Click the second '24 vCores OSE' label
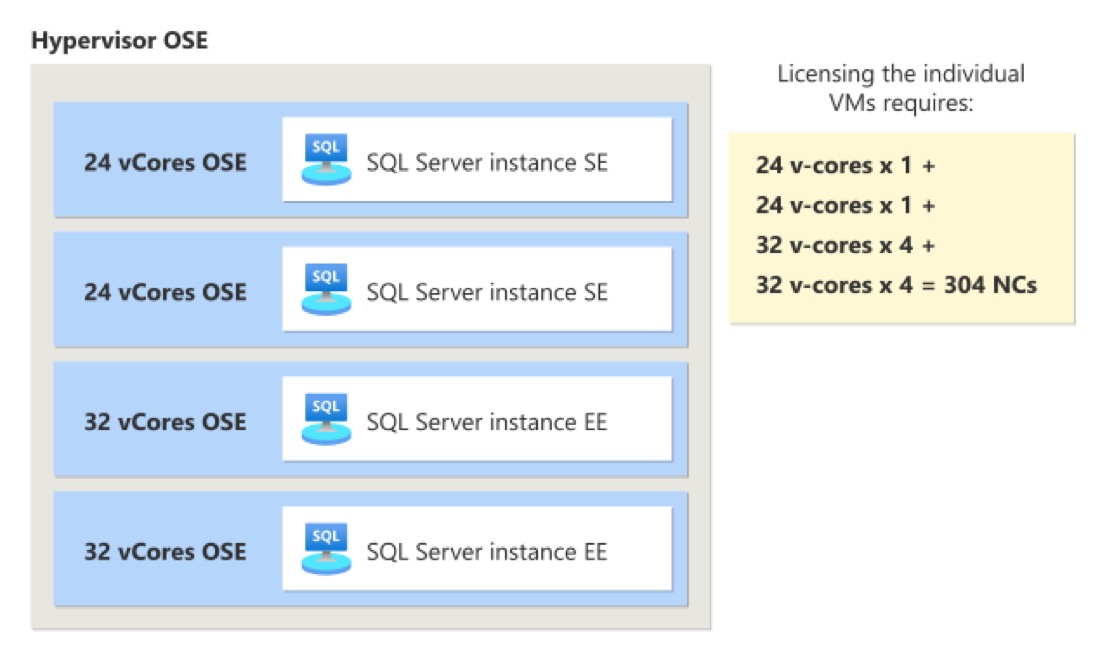Screen dimensions: 1100x659 (166, 293)
